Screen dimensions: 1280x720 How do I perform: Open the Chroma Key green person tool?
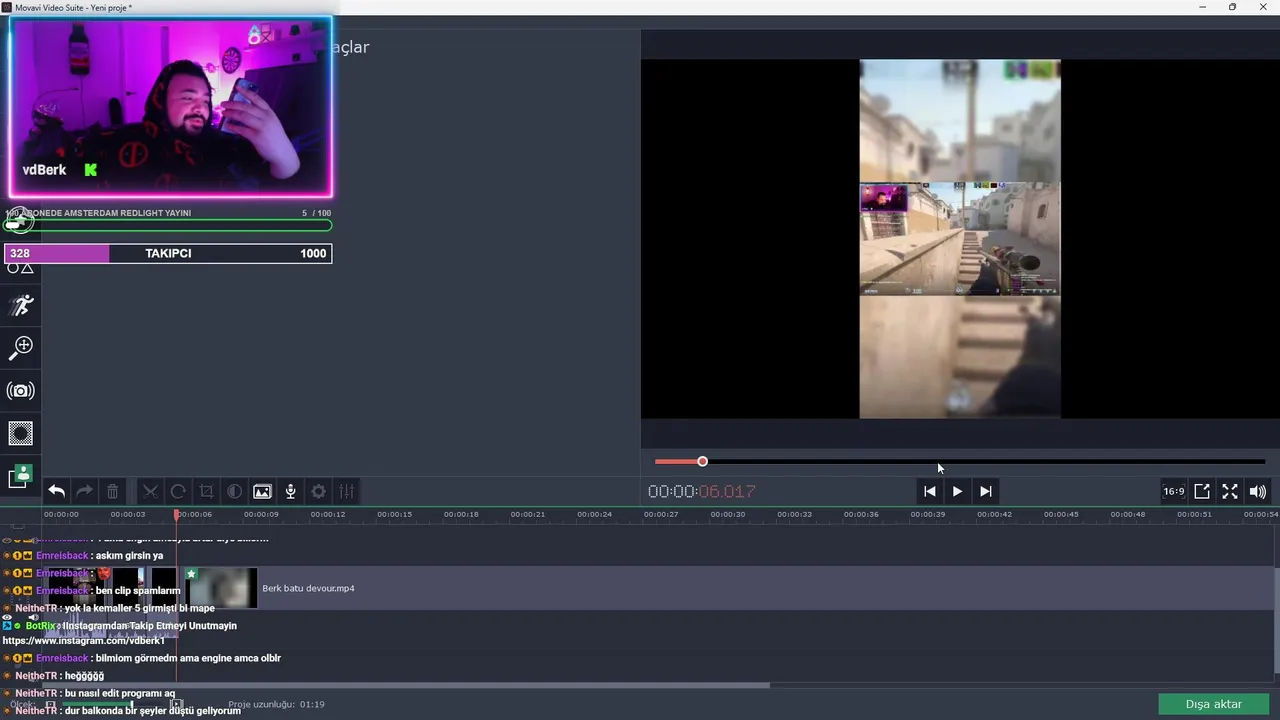pyautogui.click(x=21, y=477)
